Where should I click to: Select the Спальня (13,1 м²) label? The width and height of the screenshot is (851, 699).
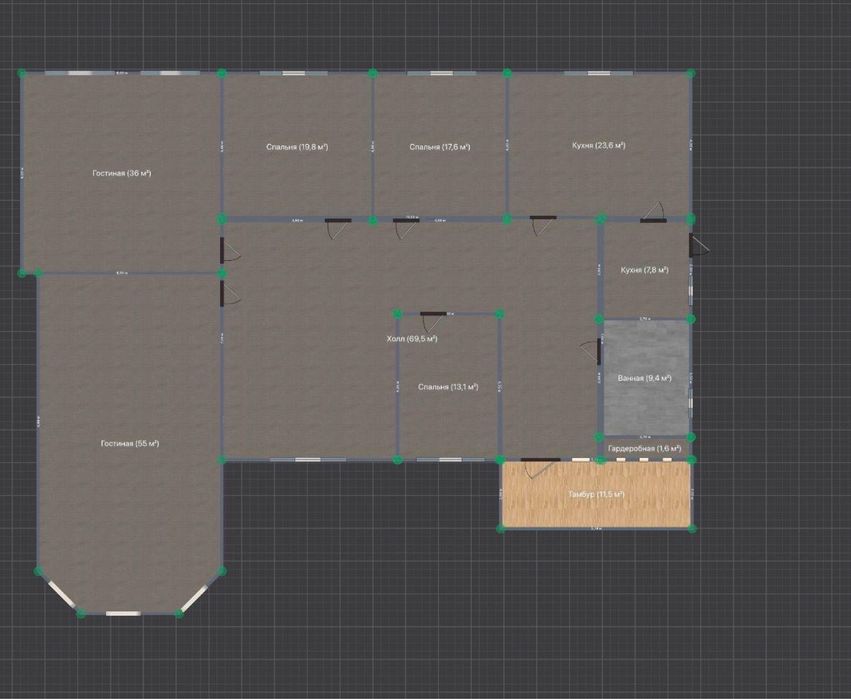click(x=448, y=387)
